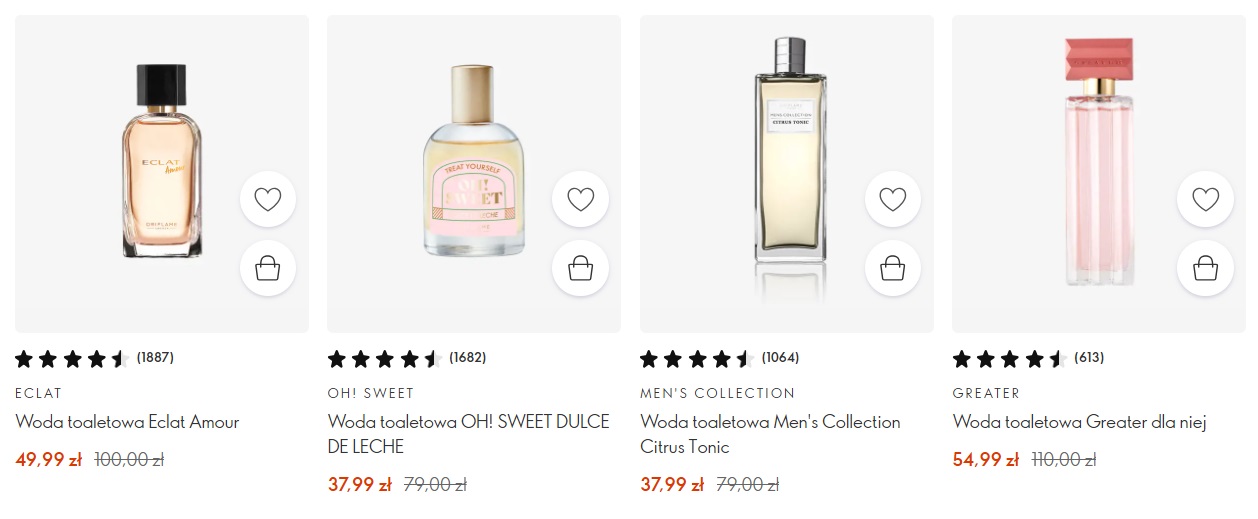The height and width of the screenshot is (519, 1258).
Task: Add Greater dla niej to shopping bag
Action: point(1205,268)
